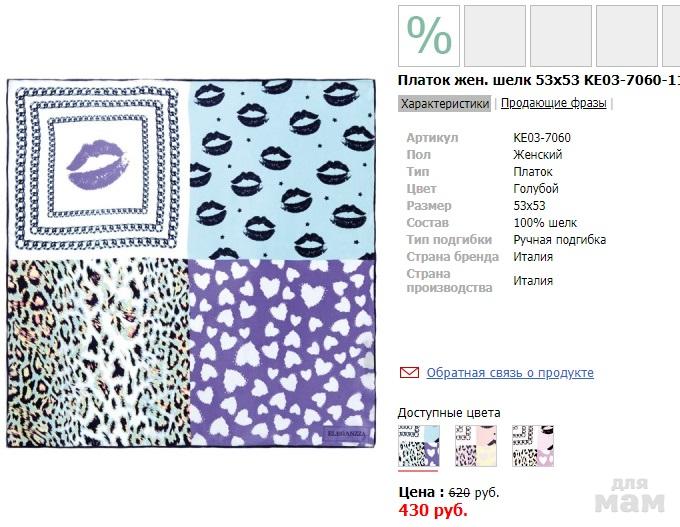Open the Обратная связь о продукте link
680x527 pixels.
click(x=510, y=373)
